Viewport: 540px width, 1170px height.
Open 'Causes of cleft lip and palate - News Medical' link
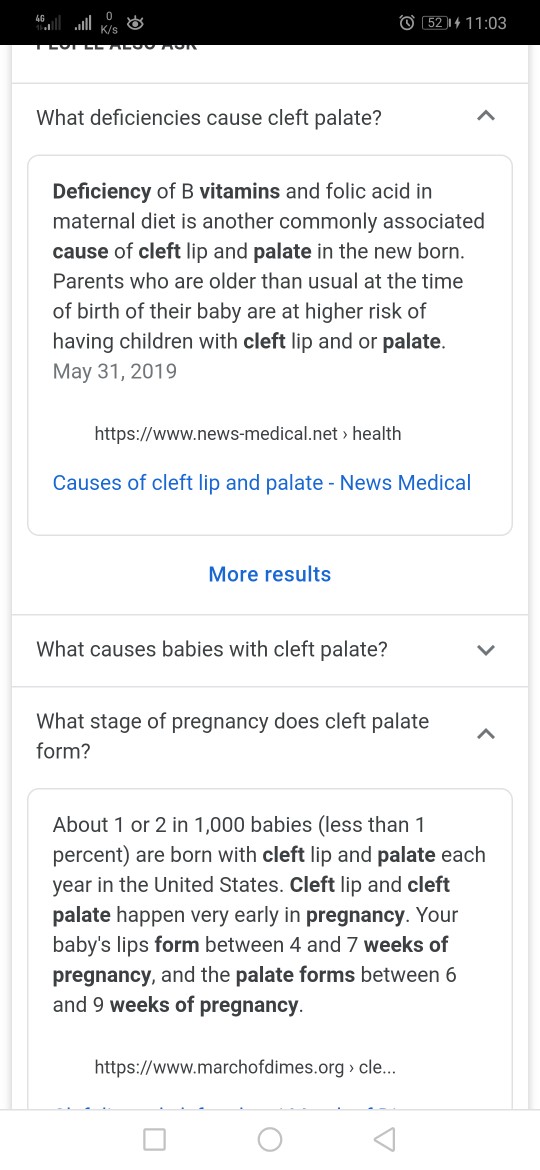pyautogui.click(x=262, y=483)
